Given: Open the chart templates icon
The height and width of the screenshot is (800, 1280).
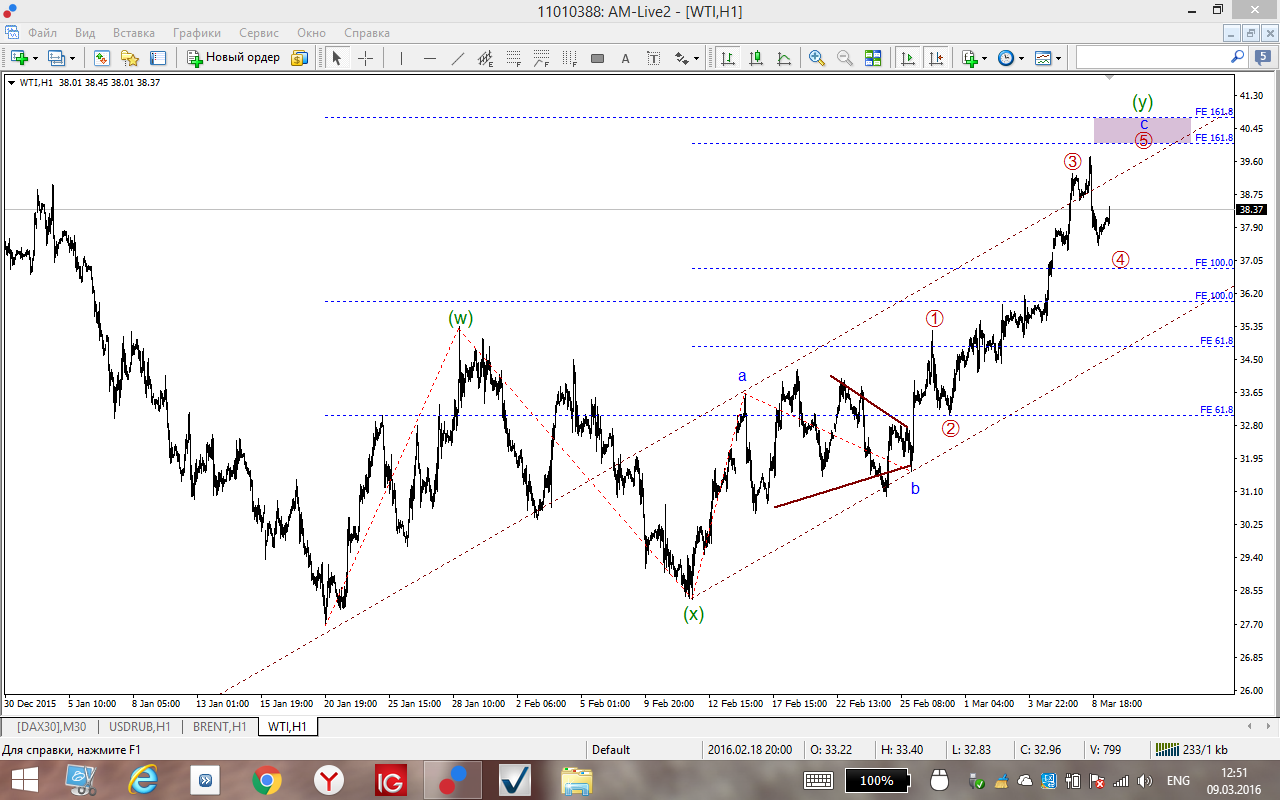Looking at the screenshot, I should coord(1043,58).
